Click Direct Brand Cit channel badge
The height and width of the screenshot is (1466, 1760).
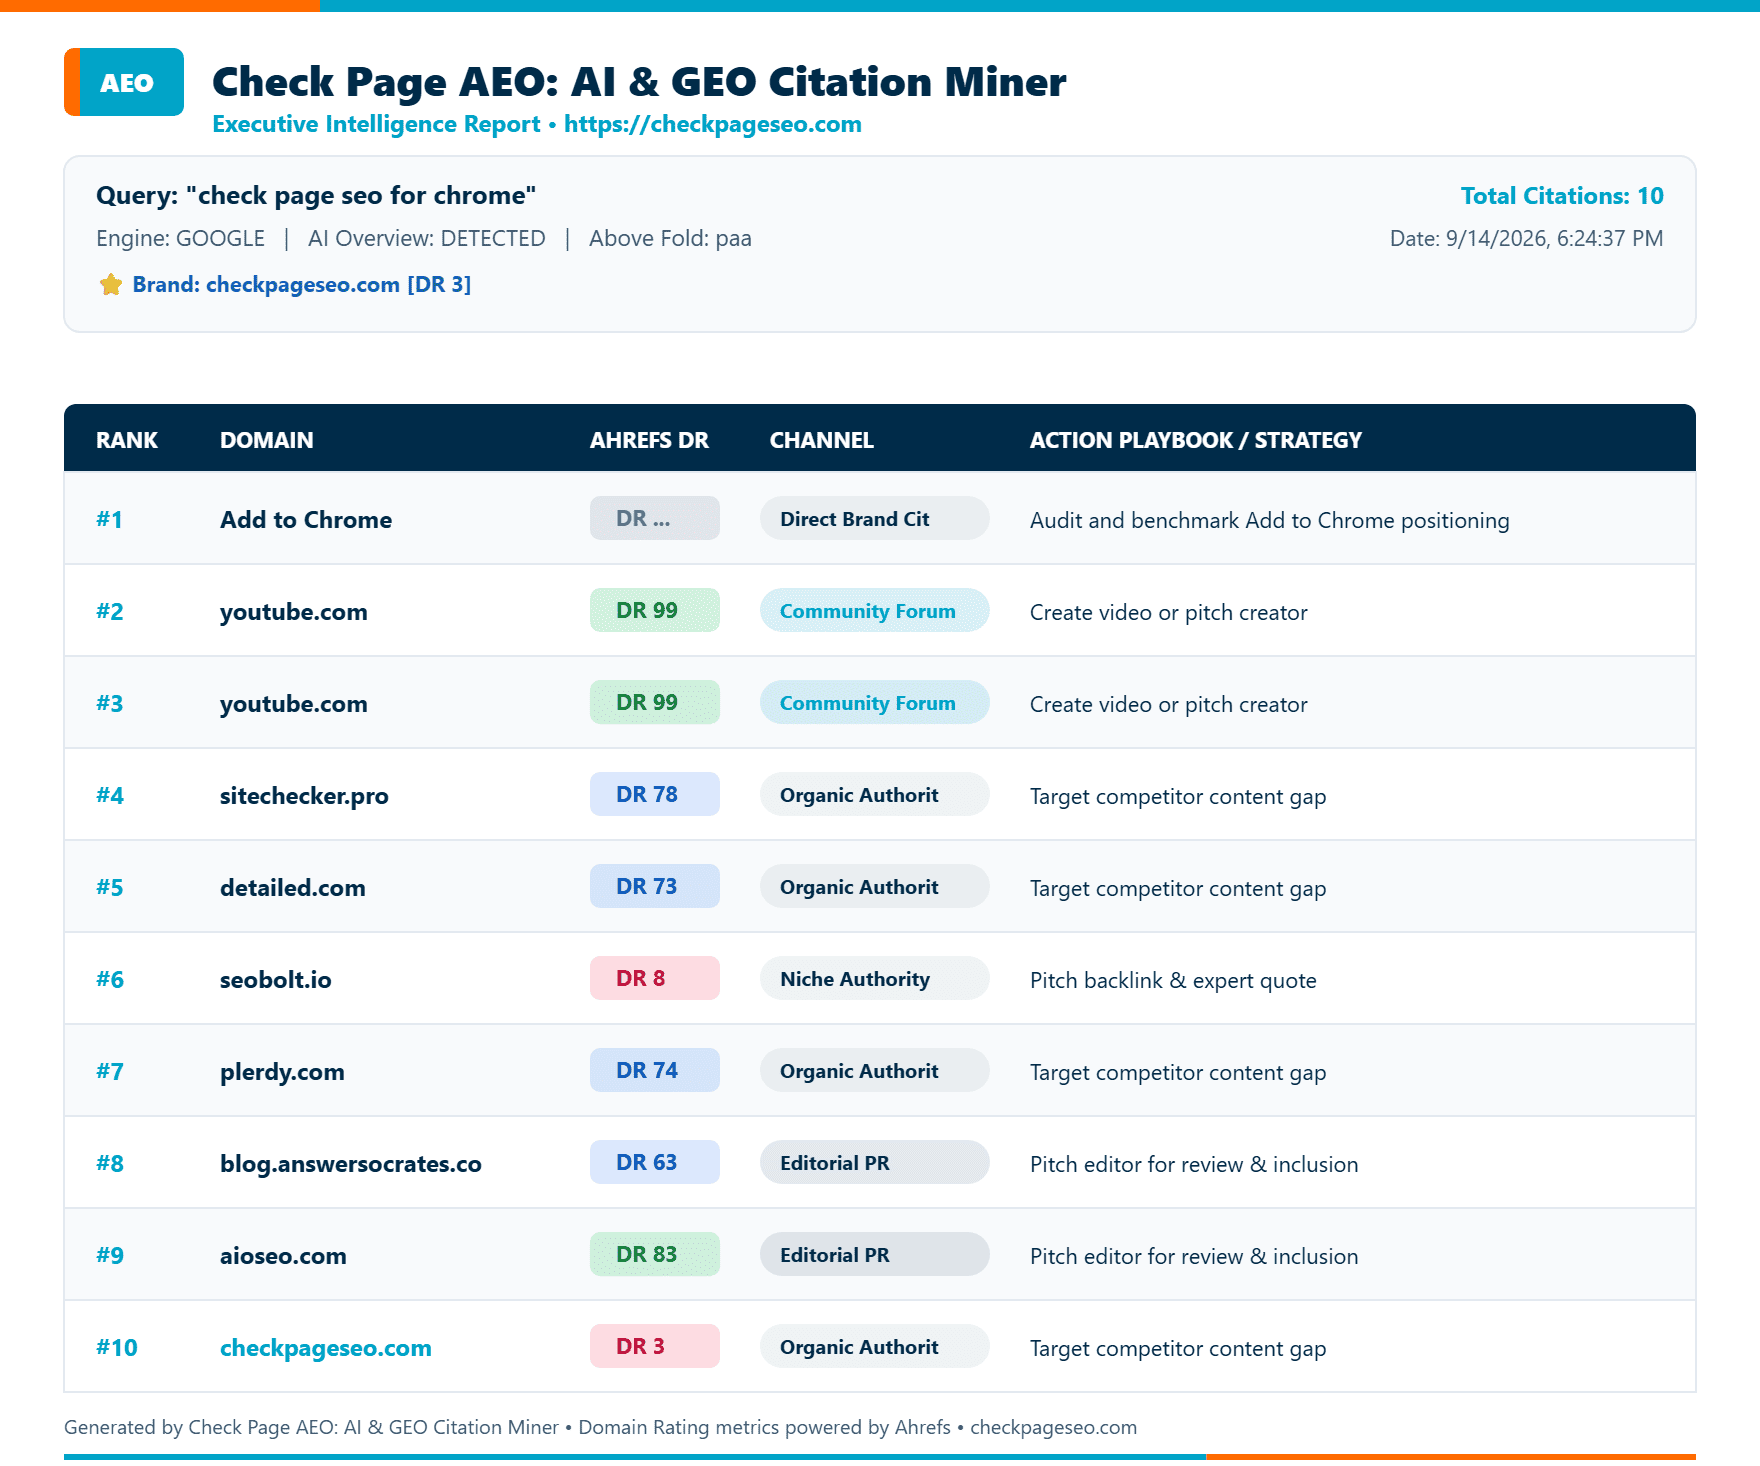pyautogui.click(x=874, y=518)
